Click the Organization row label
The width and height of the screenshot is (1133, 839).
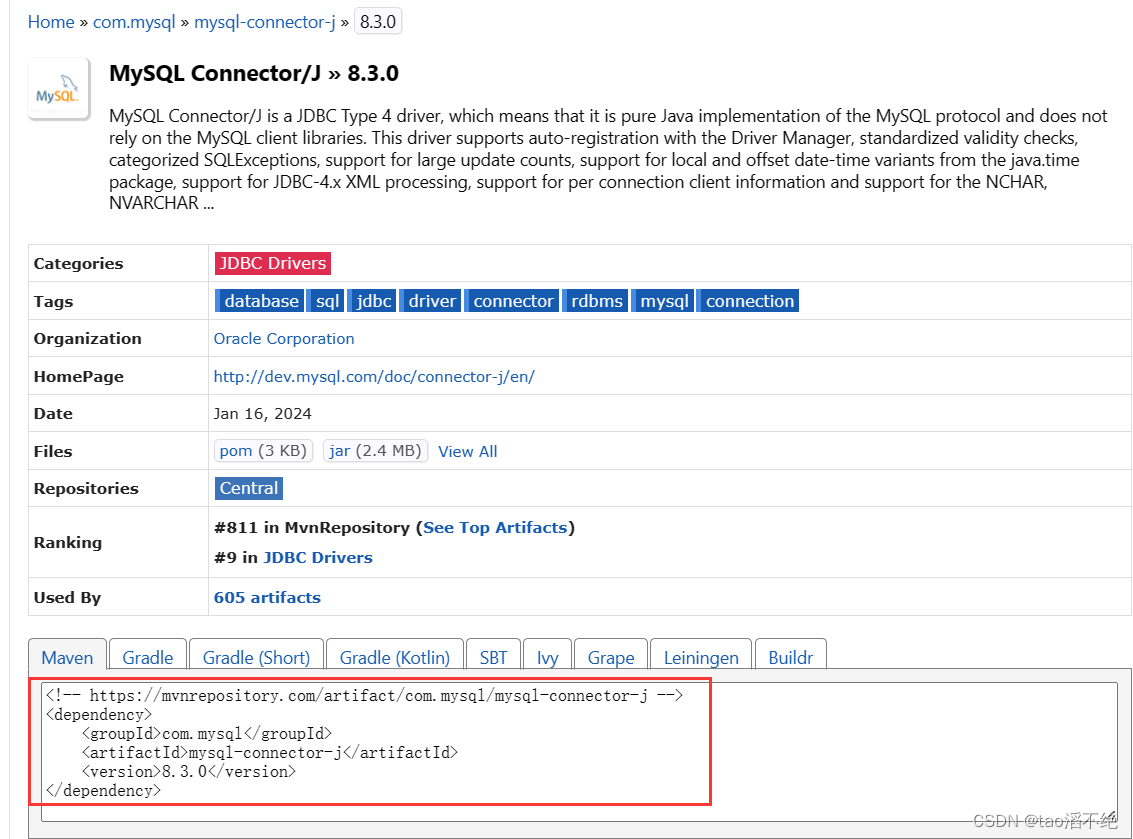pyautogui.click(x=87, y=338)
